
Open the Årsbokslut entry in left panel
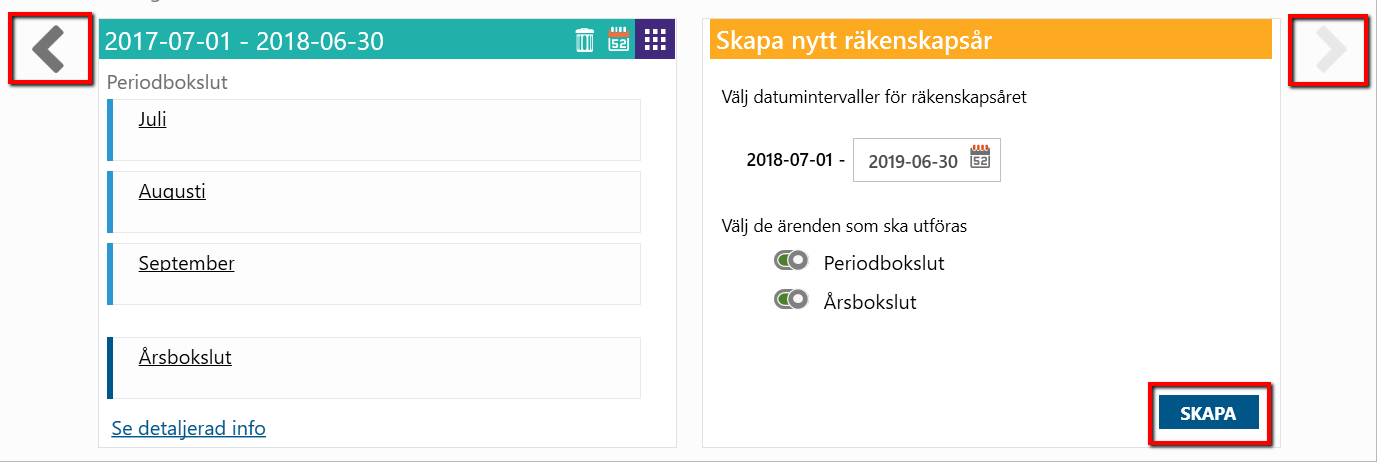tap(185, 357)
